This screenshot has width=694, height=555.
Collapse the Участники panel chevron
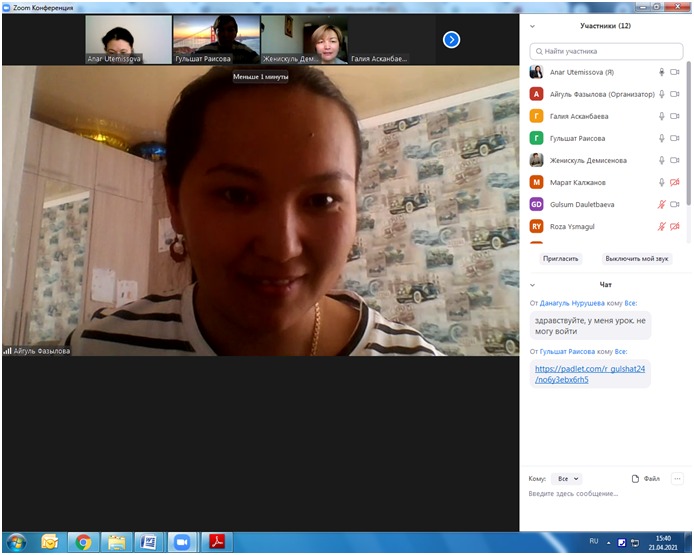(532, 26)
